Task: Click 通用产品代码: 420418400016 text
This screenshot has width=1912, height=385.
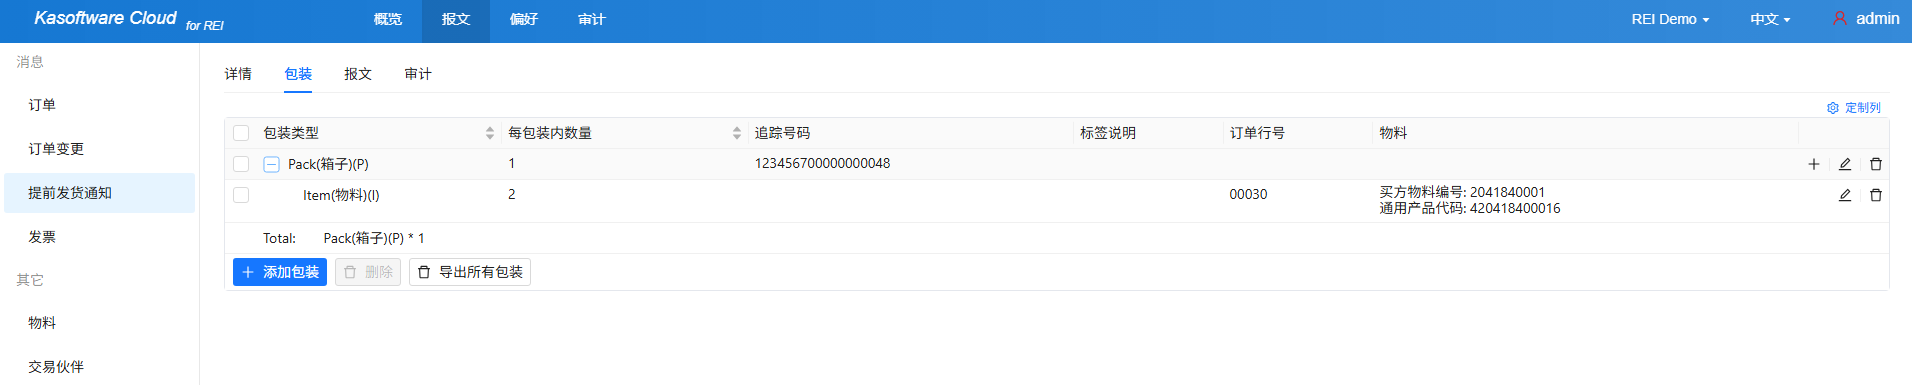Action: point(1470,208)
